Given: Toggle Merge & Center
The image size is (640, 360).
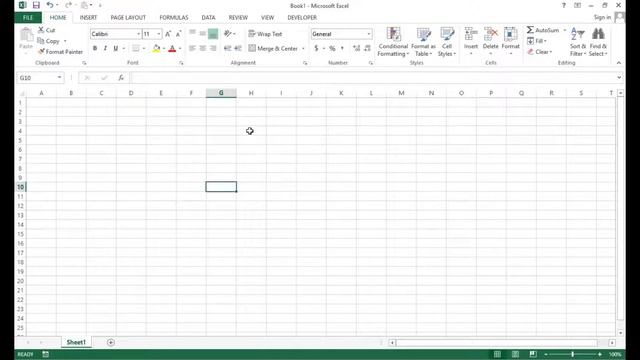Looking at the screenshot, I should tap(273, 49).
